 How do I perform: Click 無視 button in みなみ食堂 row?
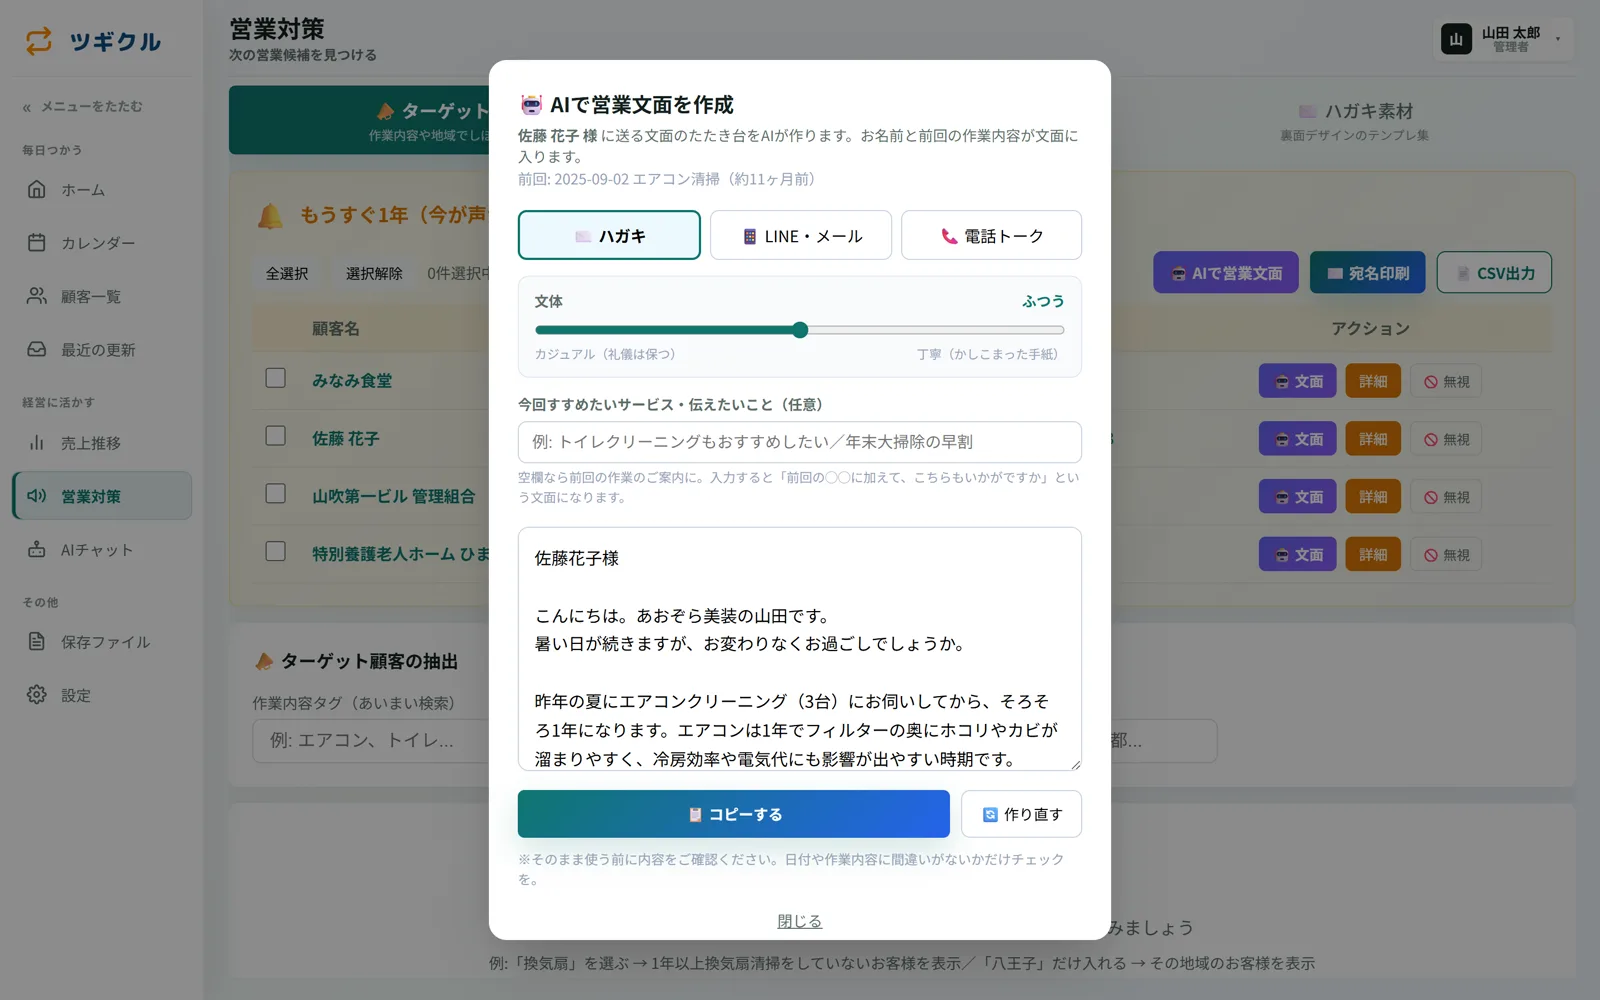(x=1446, y=381)
